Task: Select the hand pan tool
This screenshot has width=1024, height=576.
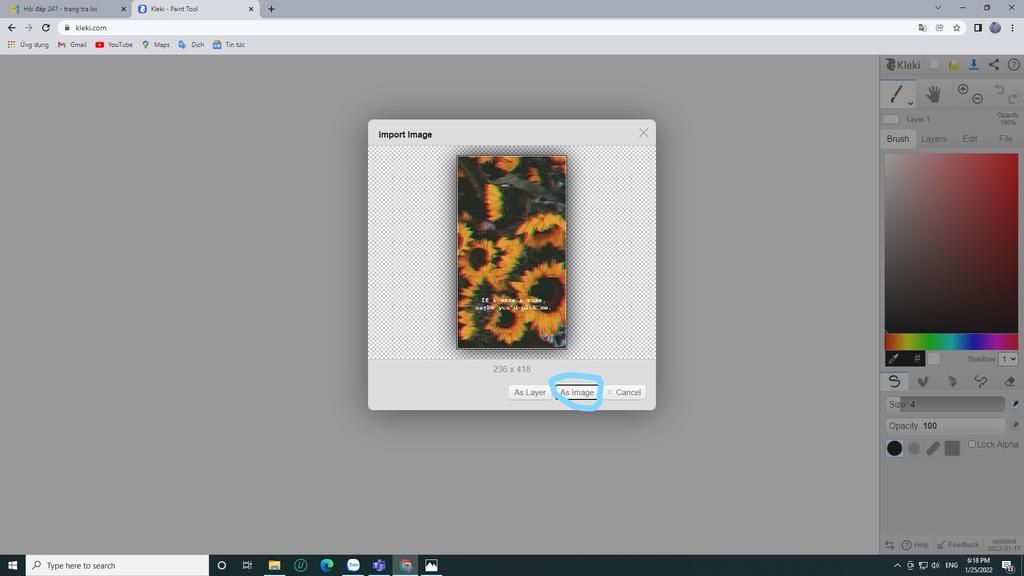Action: click(933, 94)
